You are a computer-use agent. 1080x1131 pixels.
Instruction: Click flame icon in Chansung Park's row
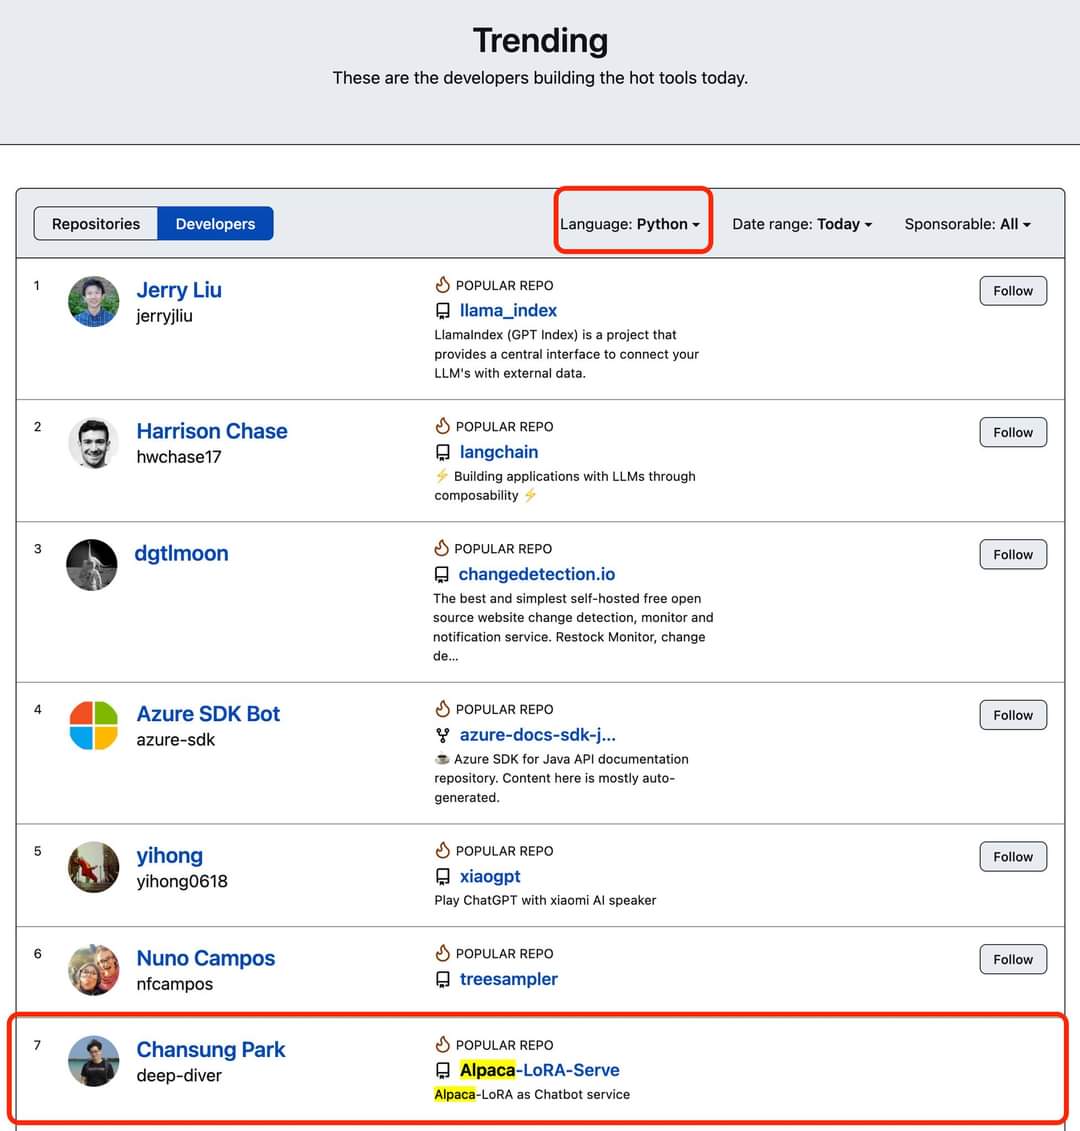442,1044
